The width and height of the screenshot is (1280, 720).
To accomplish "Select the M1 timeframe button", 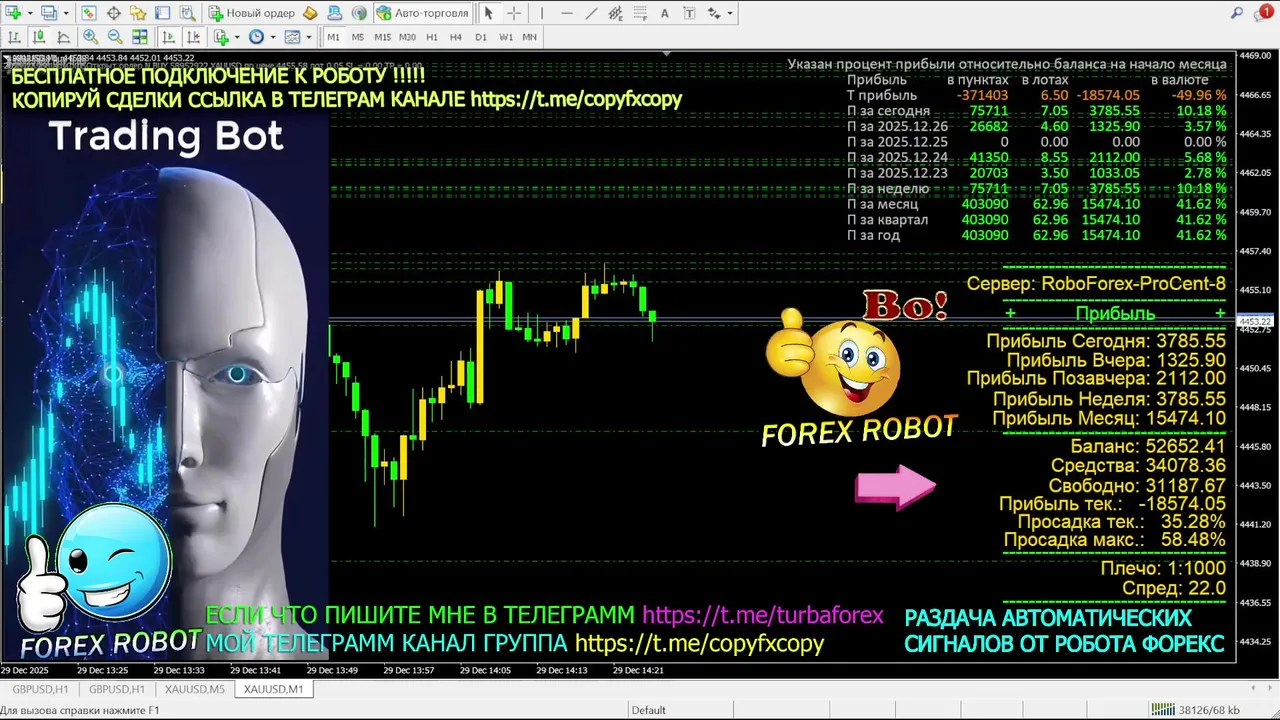I will click(333, 37).
